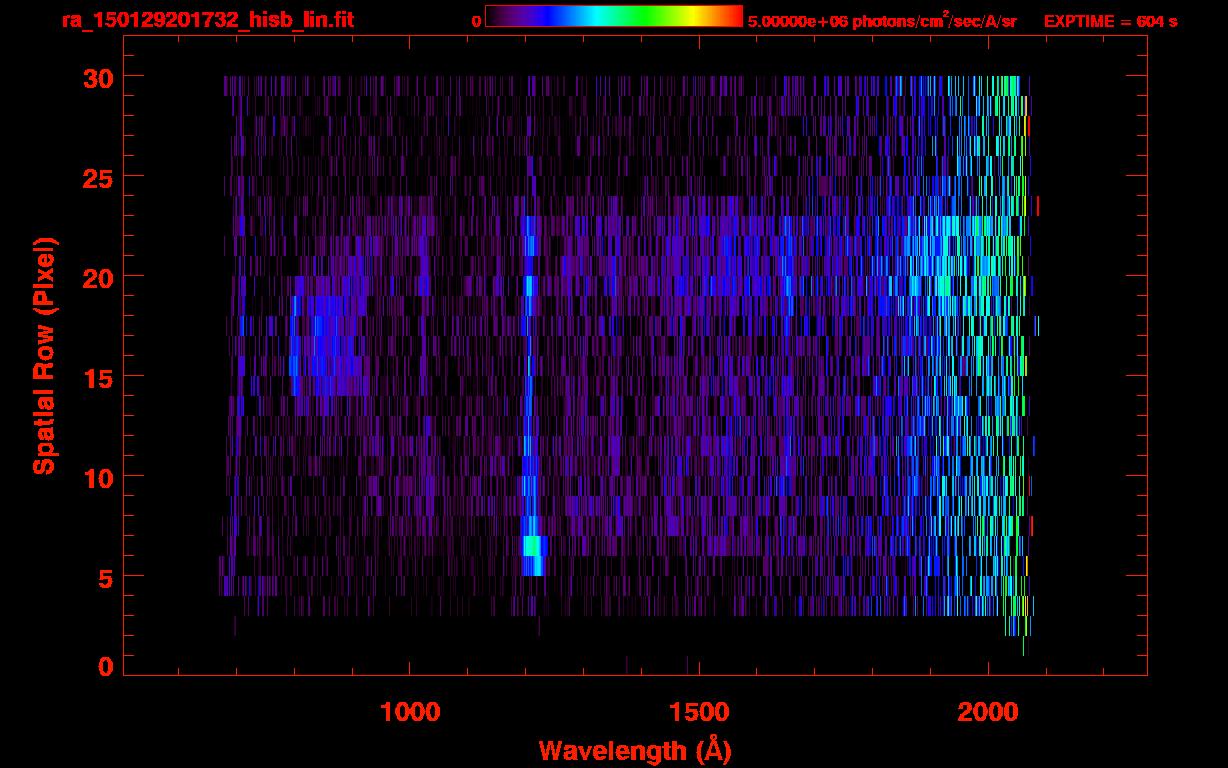Click the 2000 wavelength tick label
The width and height of the screenshot is (1228, 768).
pos(987,712)
